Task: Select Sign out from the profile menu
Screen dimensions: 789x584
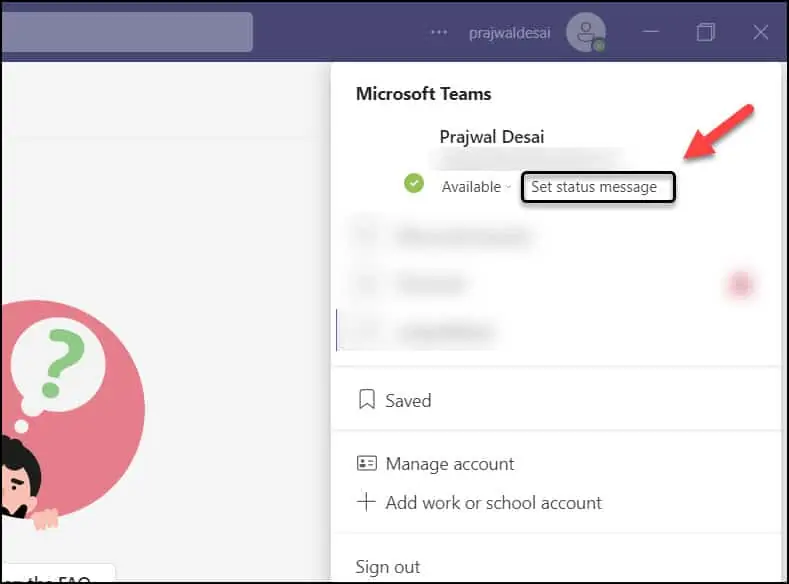Action: point(388,567)
